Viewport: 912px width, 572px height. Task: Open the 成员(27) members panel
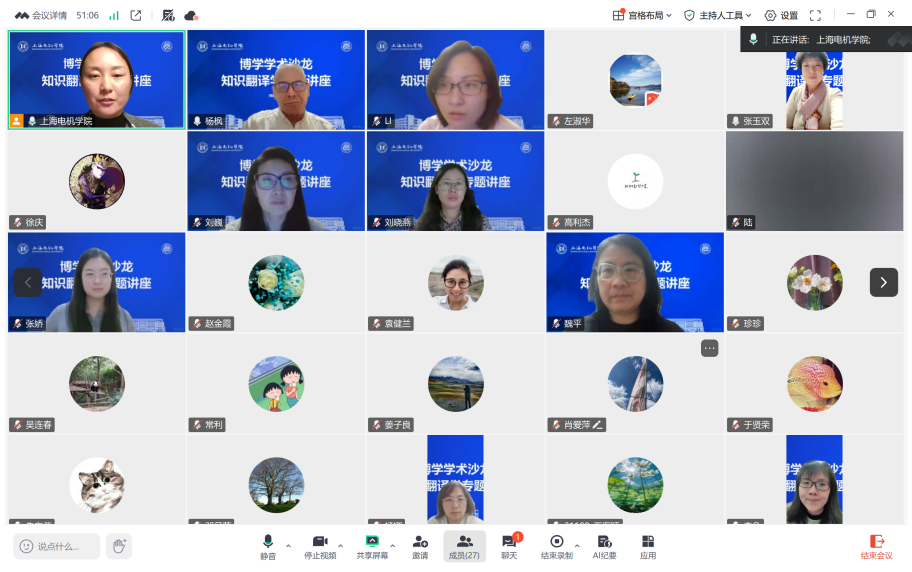(x=464, y=546)
